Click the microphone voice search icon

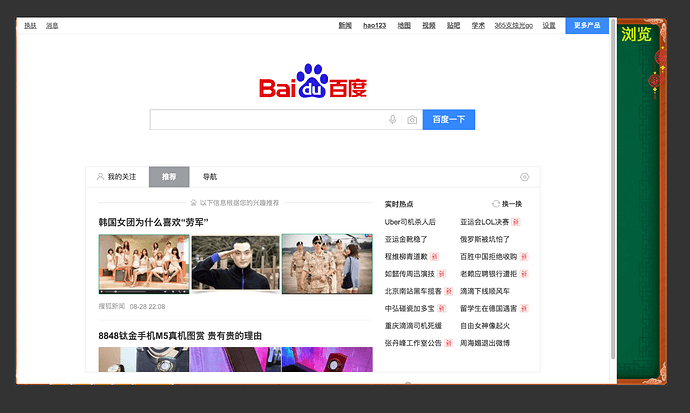[393, 120]
